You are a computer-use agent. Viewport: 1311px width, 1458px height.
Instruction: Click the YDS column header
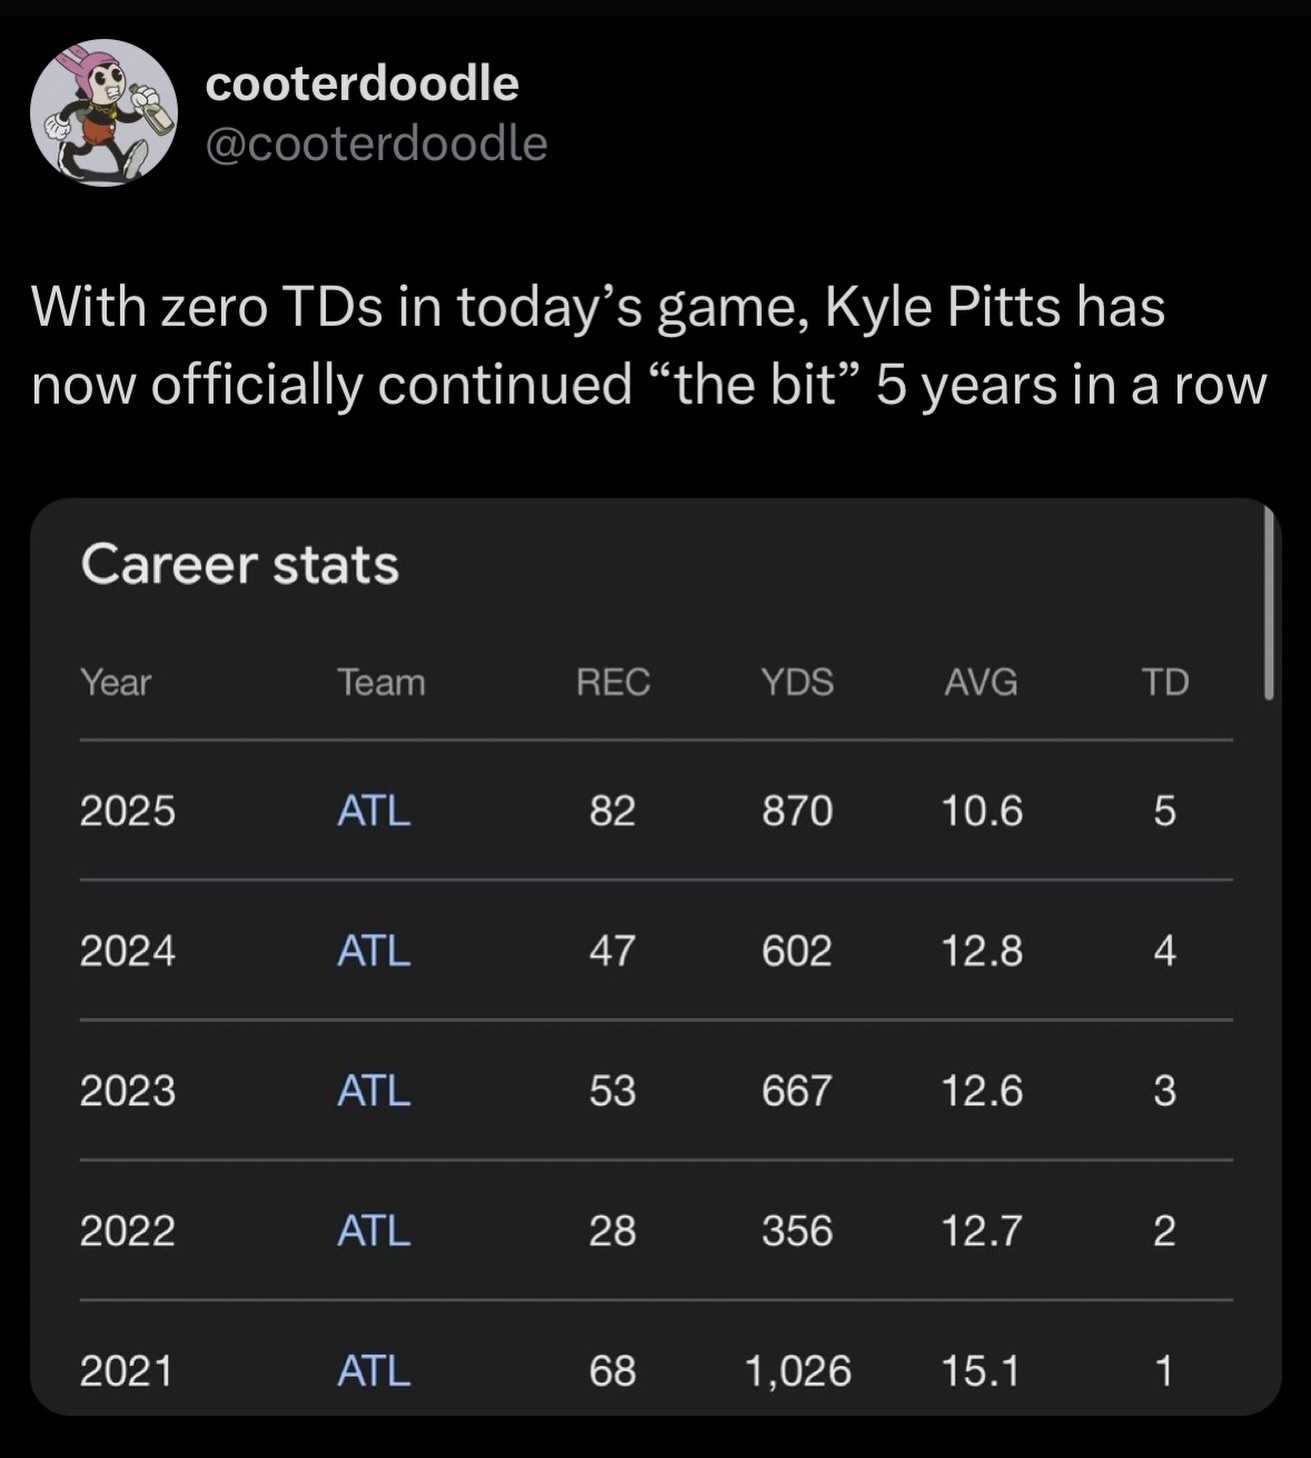click(x=797, y=682)
